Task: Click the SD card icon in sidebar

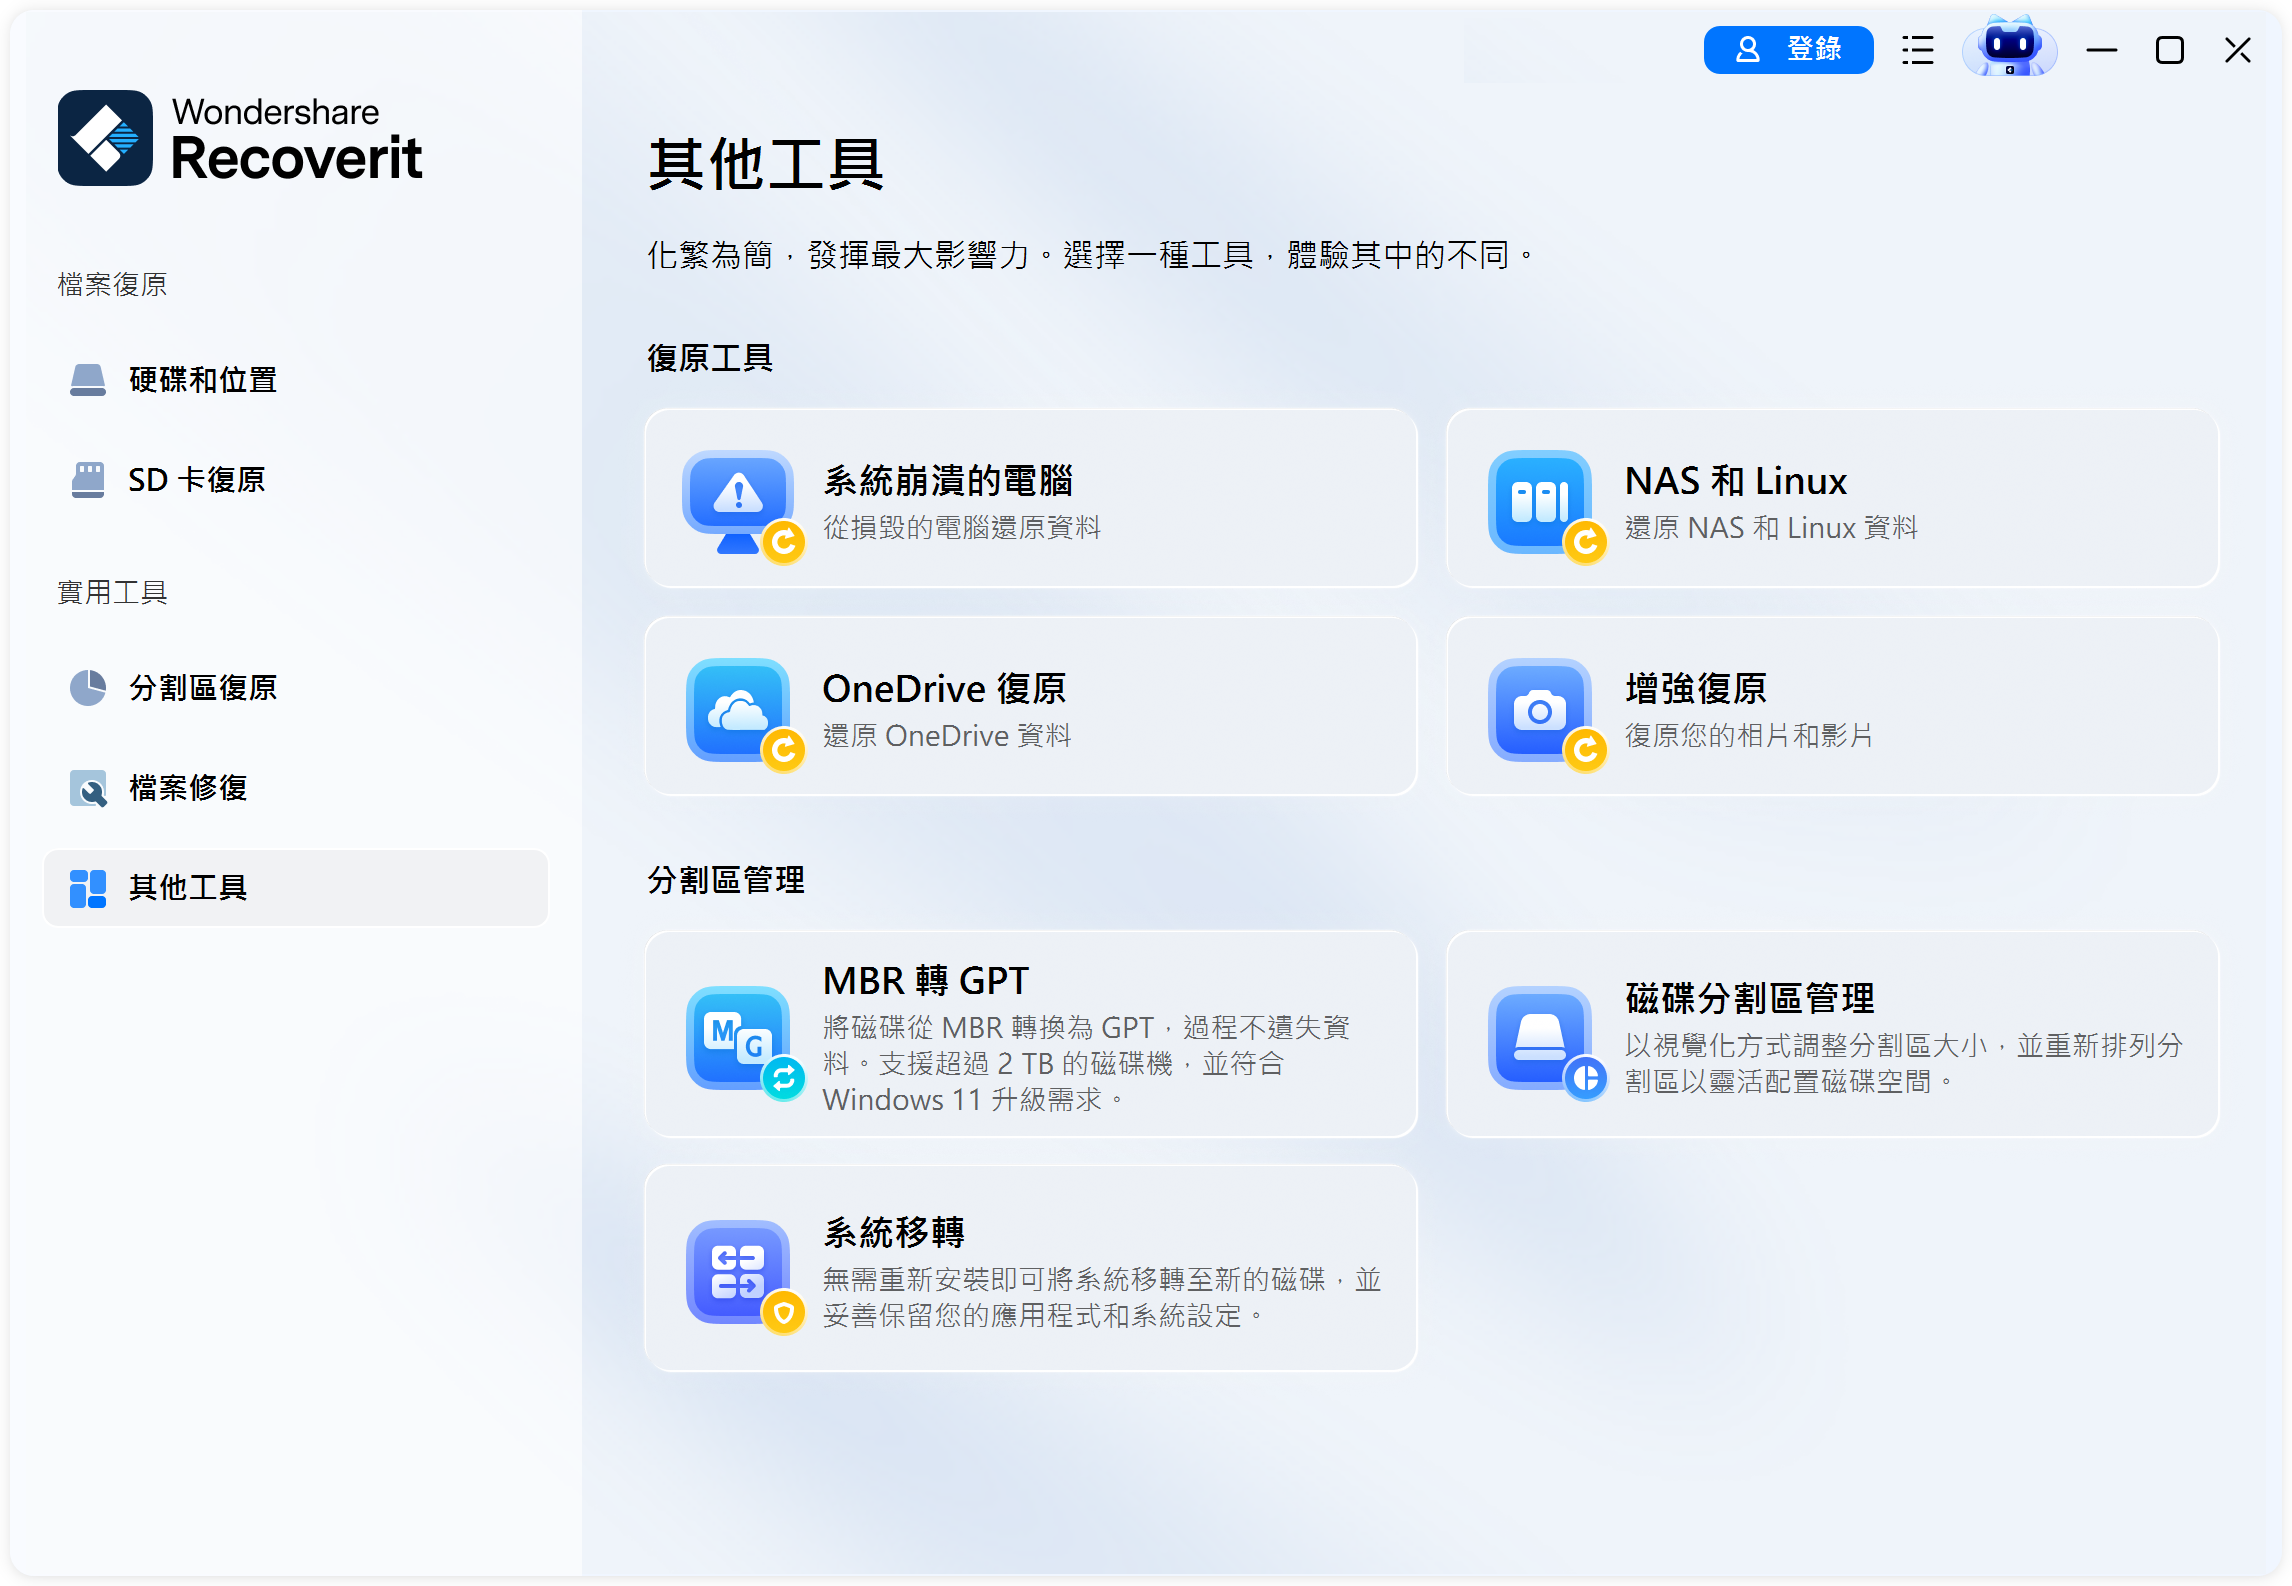Action: click(x=88, y=480)
